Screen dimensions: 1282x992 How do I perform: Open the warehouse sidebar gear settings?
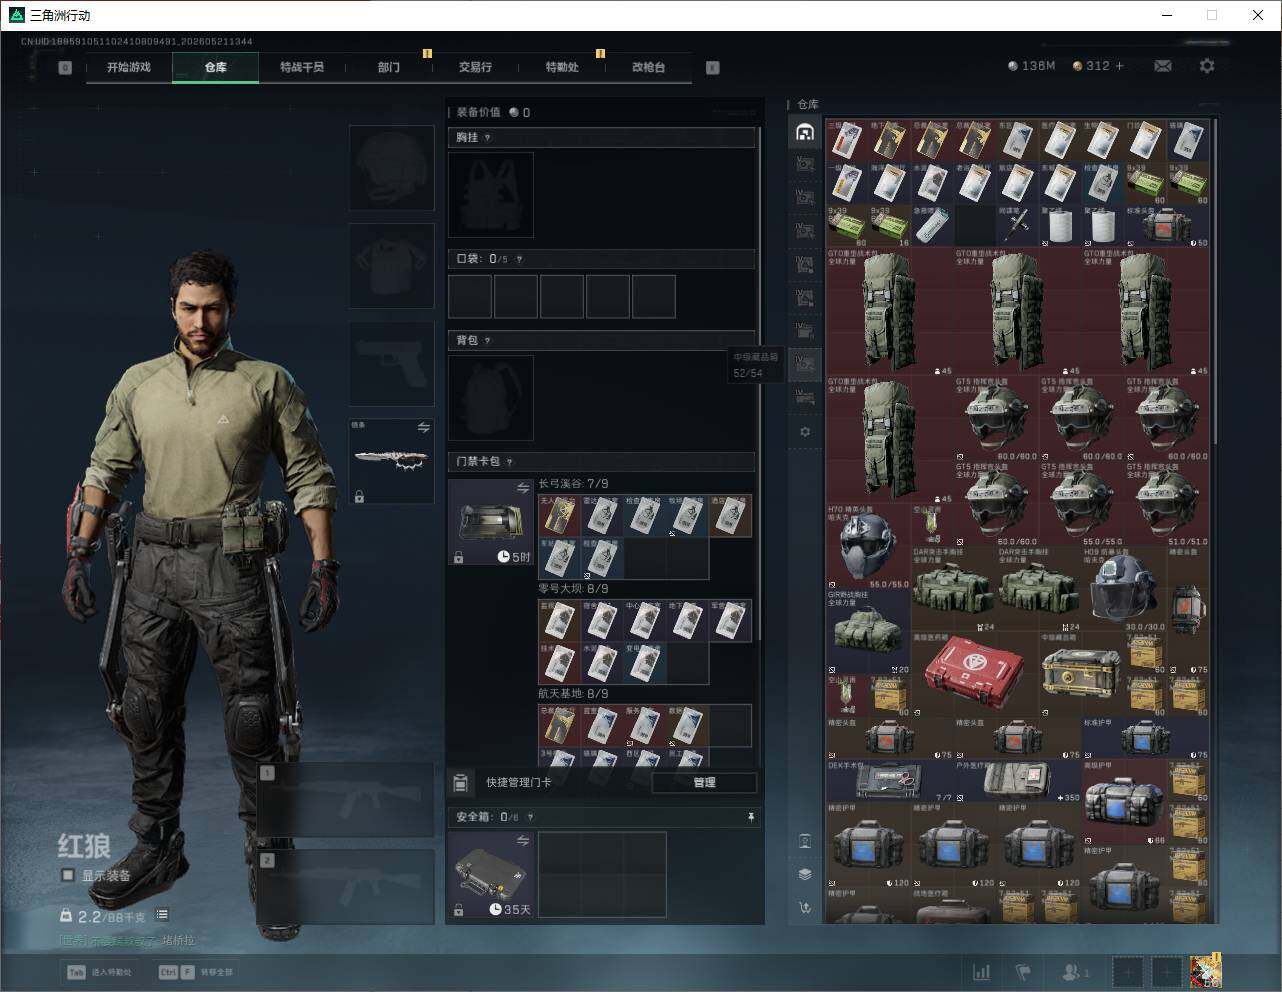pyautogui.click(x=805, y=432)
